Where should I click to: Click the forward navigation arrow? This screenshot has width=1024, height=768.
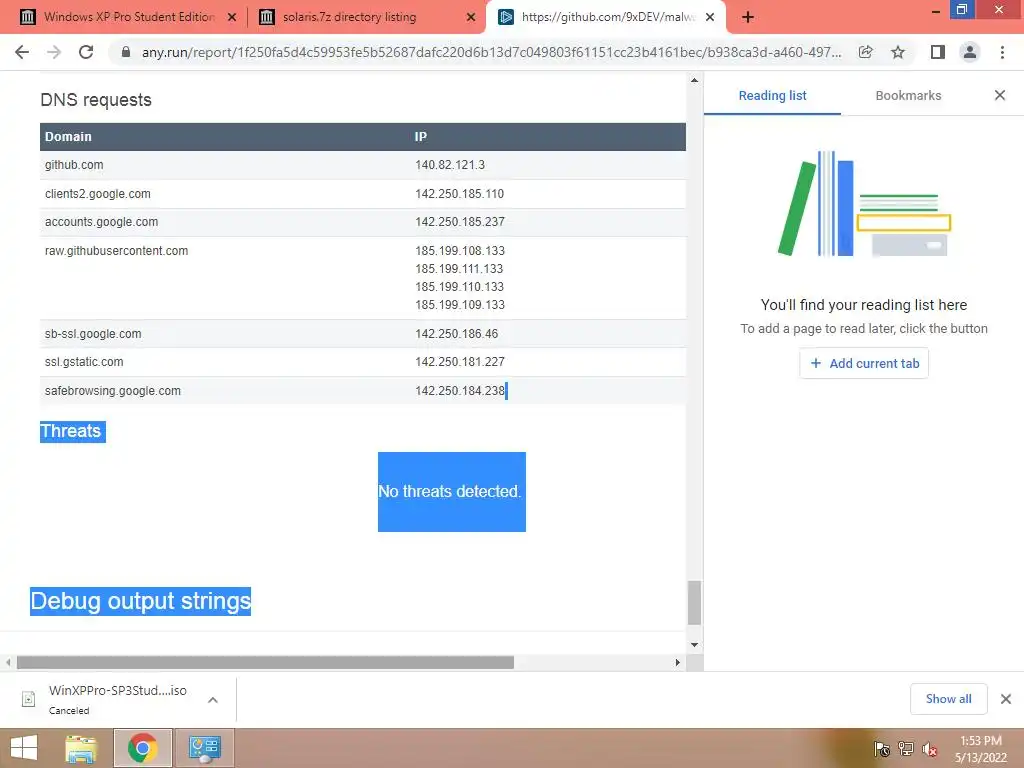[x=54, y=52]
